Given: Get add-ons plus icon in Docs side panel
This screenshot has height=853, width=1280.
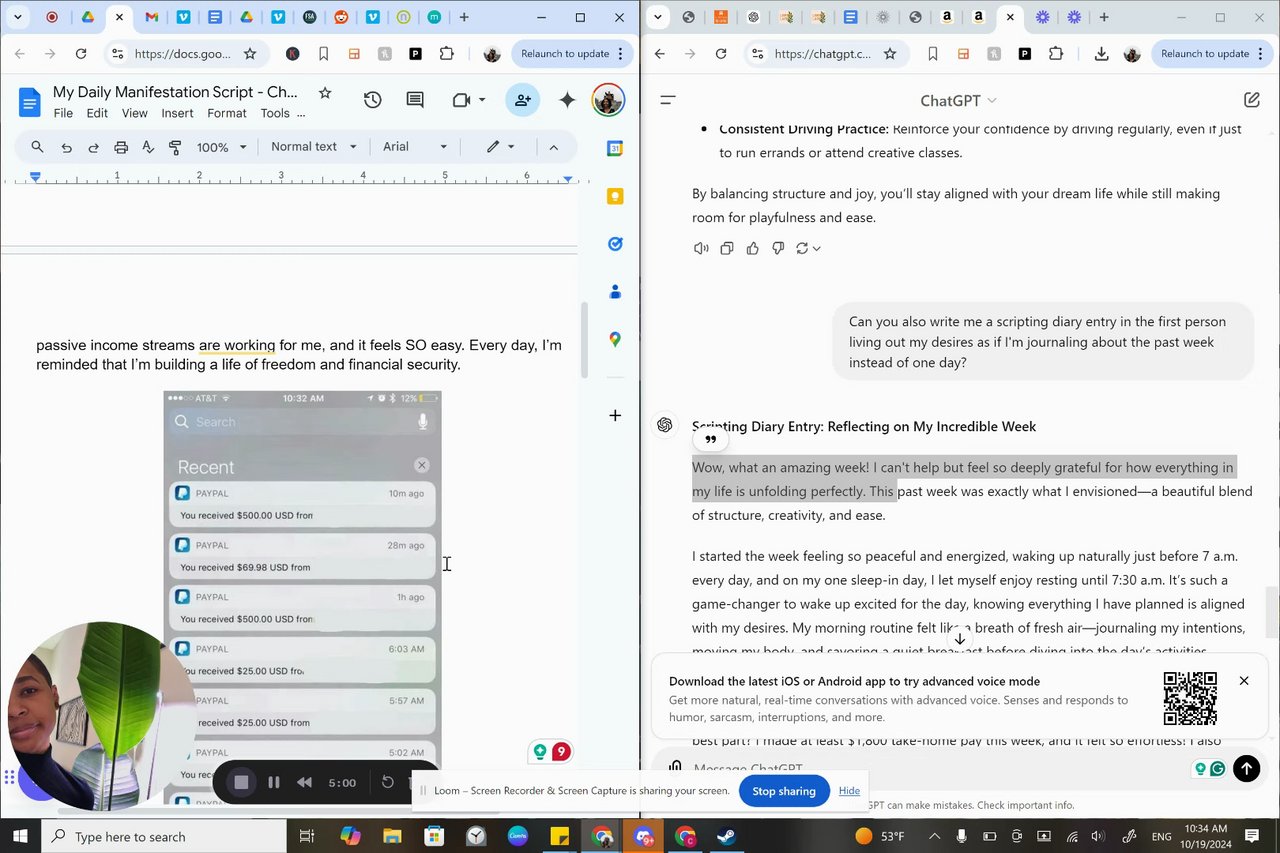Looking at the screenshot, I should 615,415.
